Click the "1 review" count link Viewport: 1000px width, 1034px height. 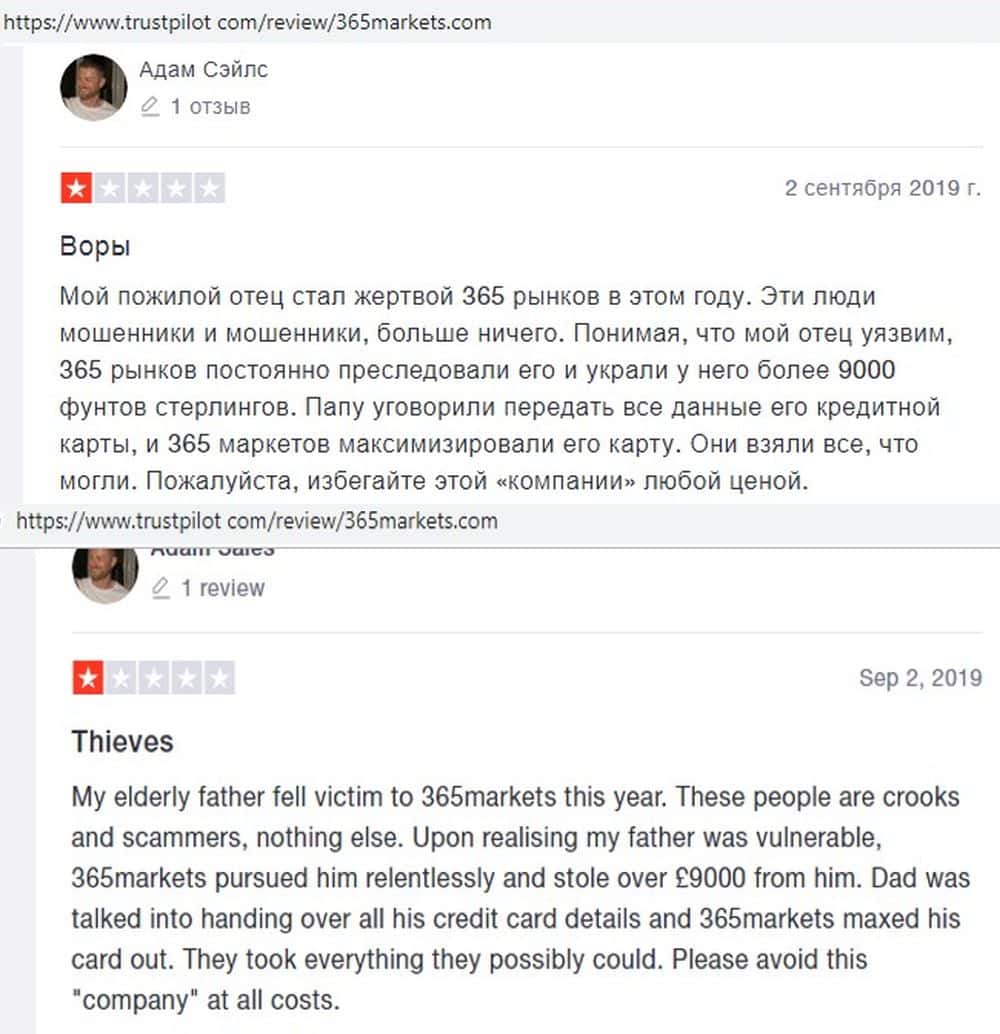point(222,588)
